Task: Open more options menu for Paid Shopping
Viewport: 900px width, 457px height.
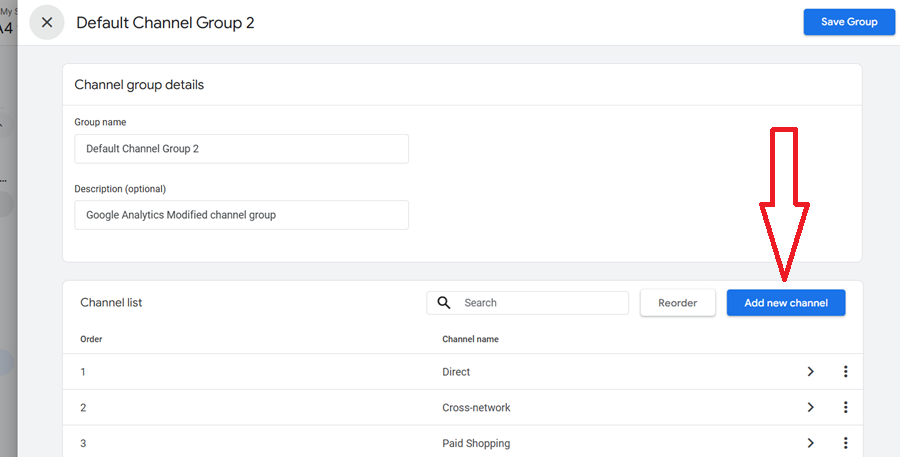Action: [845, 443]
